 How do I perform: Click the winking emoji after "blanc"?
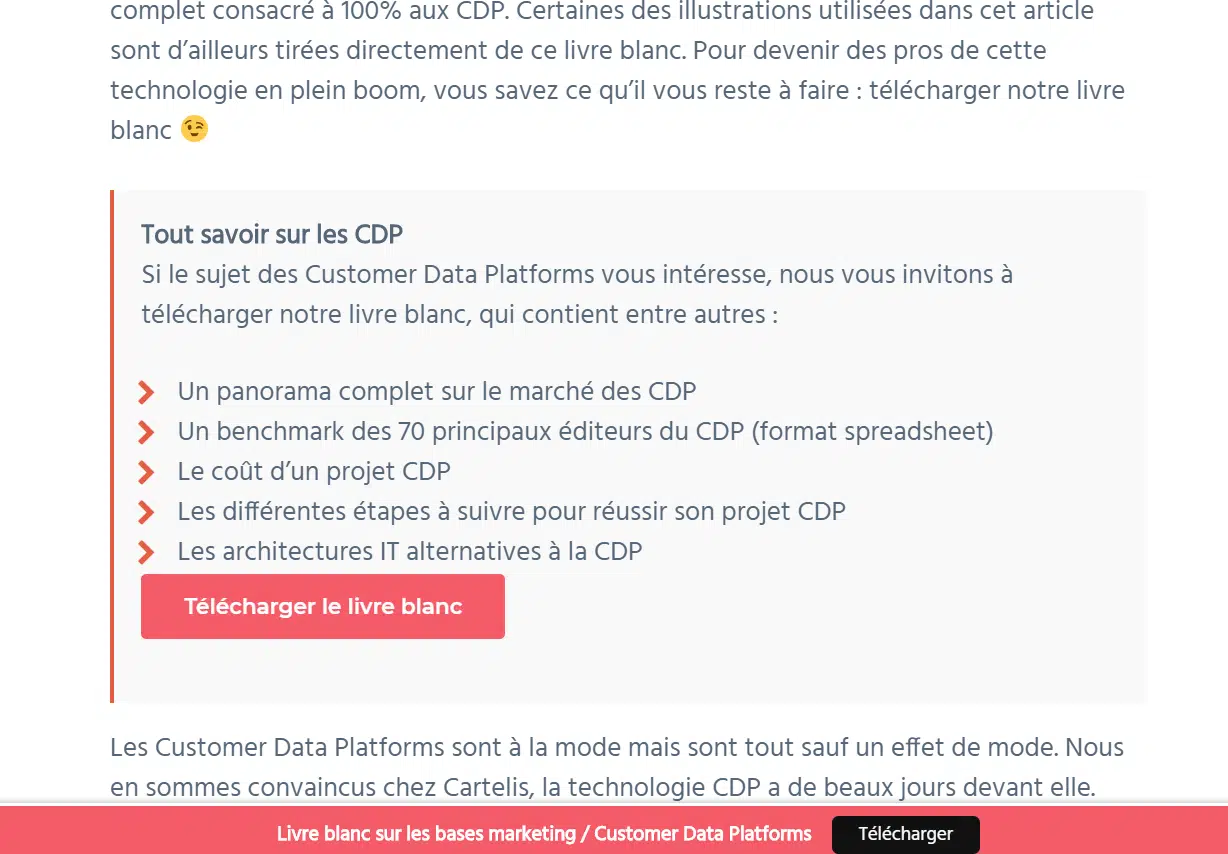[195, 129]
